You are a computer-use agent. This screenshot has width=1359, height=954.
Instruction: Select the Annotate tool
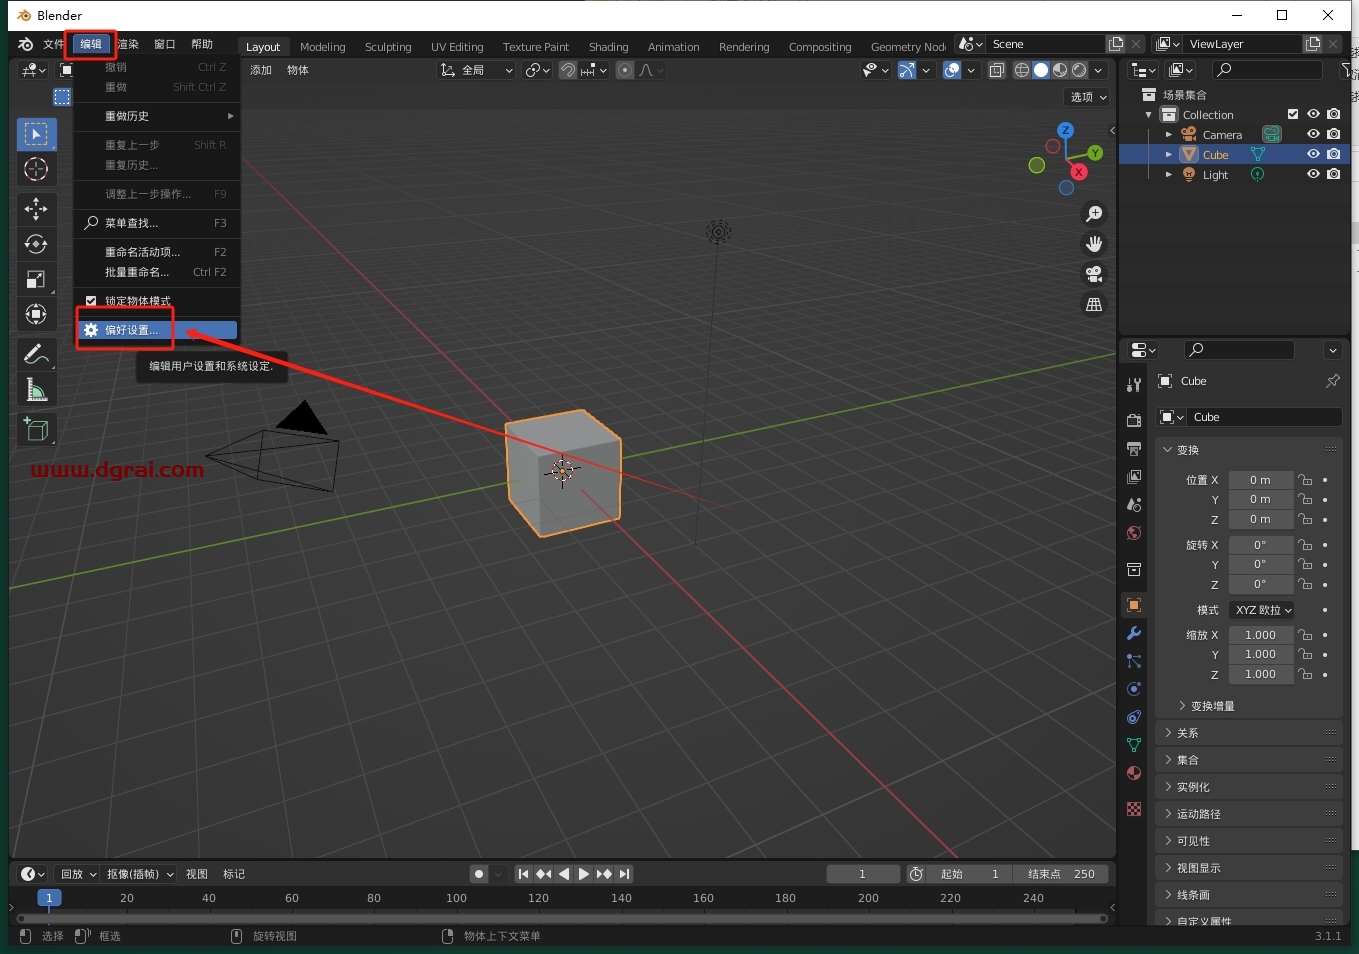(x=36, y=354)
